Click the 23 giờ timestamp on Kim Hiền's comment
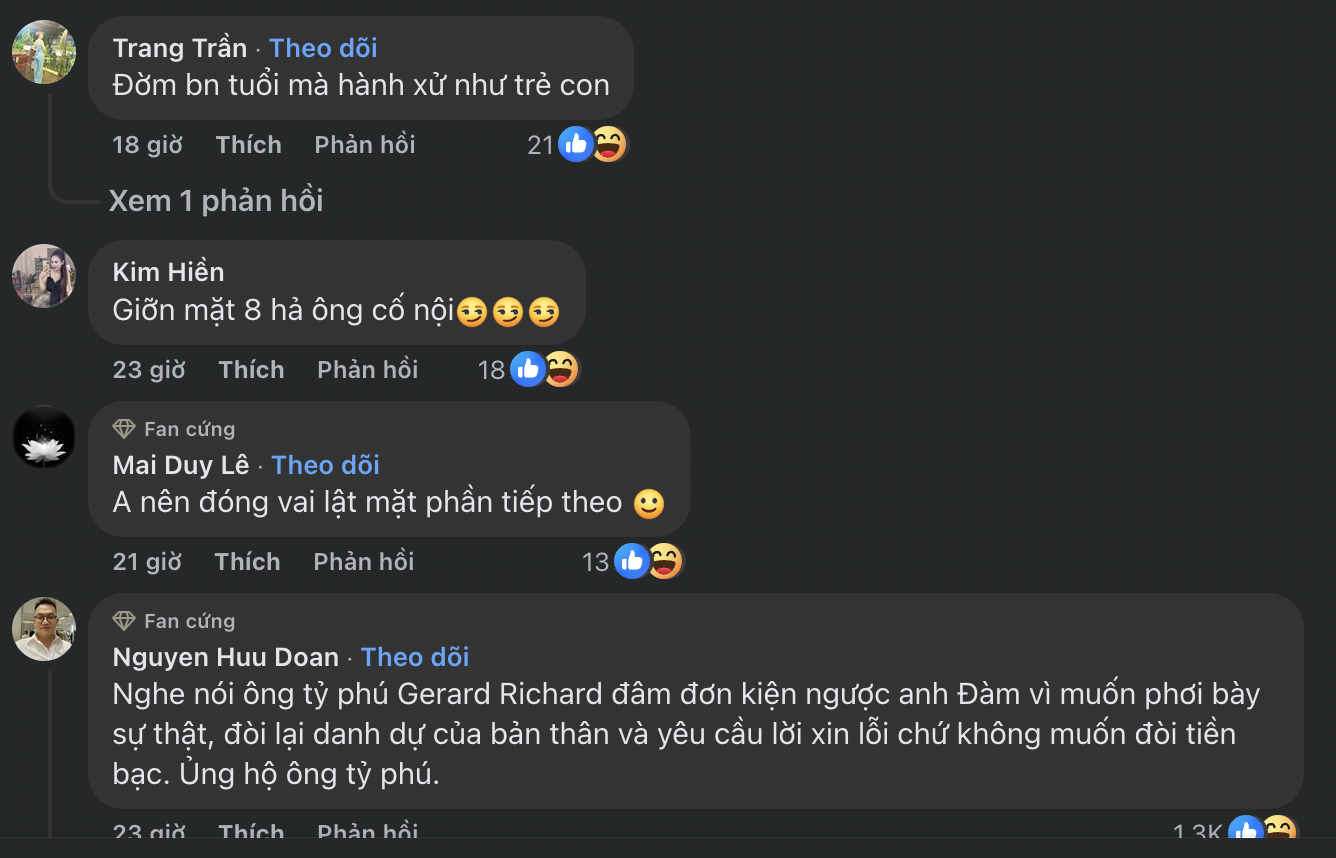1336x858 pixels. 149,369
